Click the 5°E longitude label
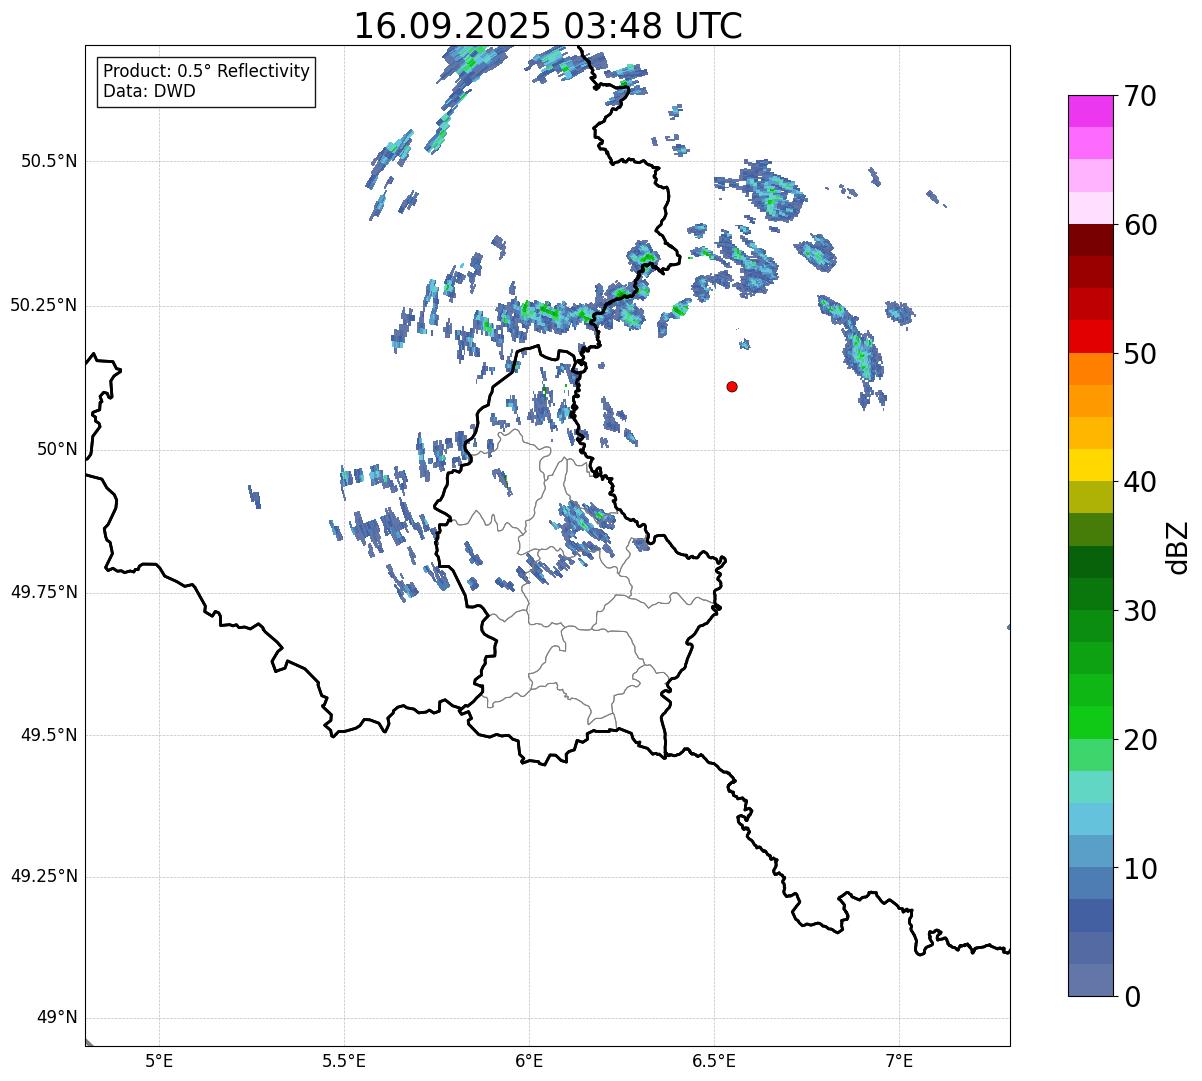 pyautogui.click(x=159, y=1061)
